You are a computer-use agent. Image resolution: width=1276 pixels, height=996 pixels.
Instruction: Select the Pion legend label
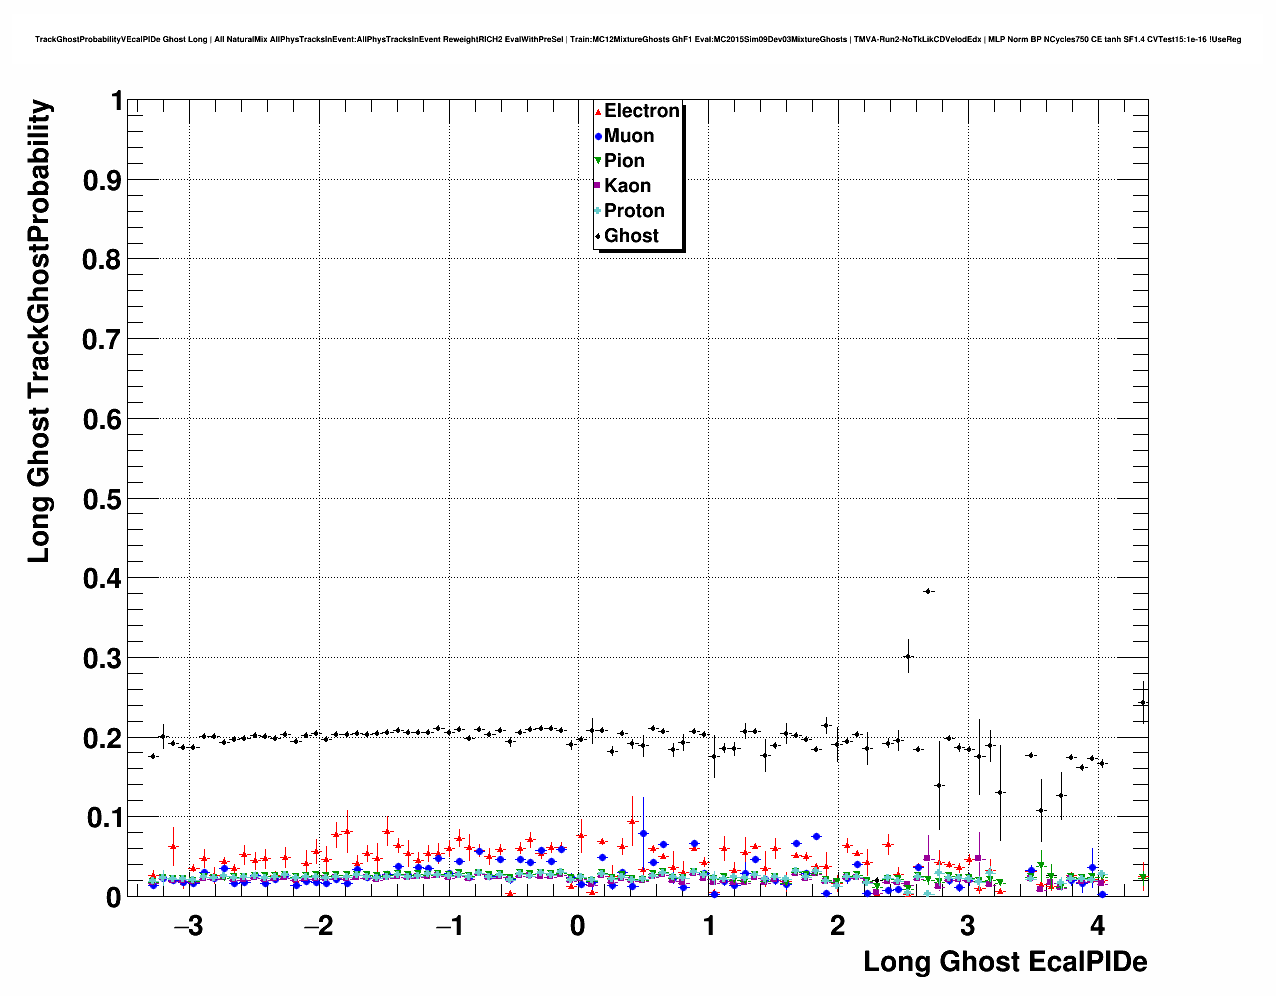[x=624, y=161]
